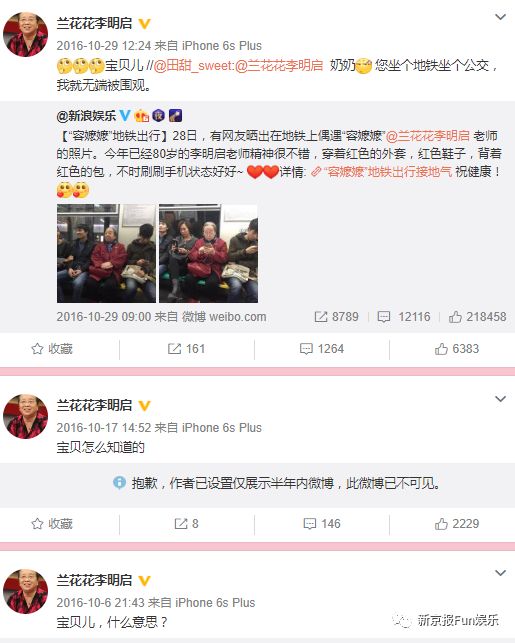Like the second post showing 2229

pyautogui.click(x=457, y=524)
